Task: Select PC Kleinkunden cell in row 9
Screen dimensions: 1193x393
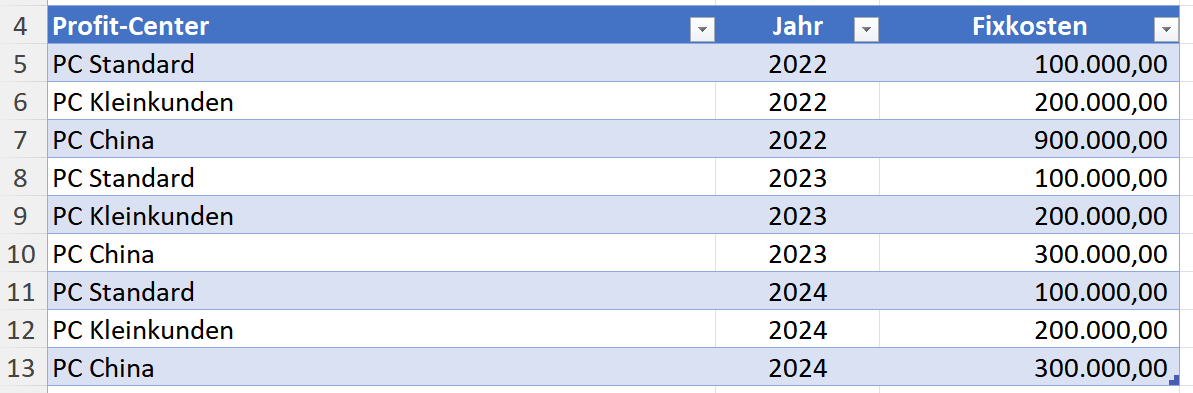Action: point(381,216)
